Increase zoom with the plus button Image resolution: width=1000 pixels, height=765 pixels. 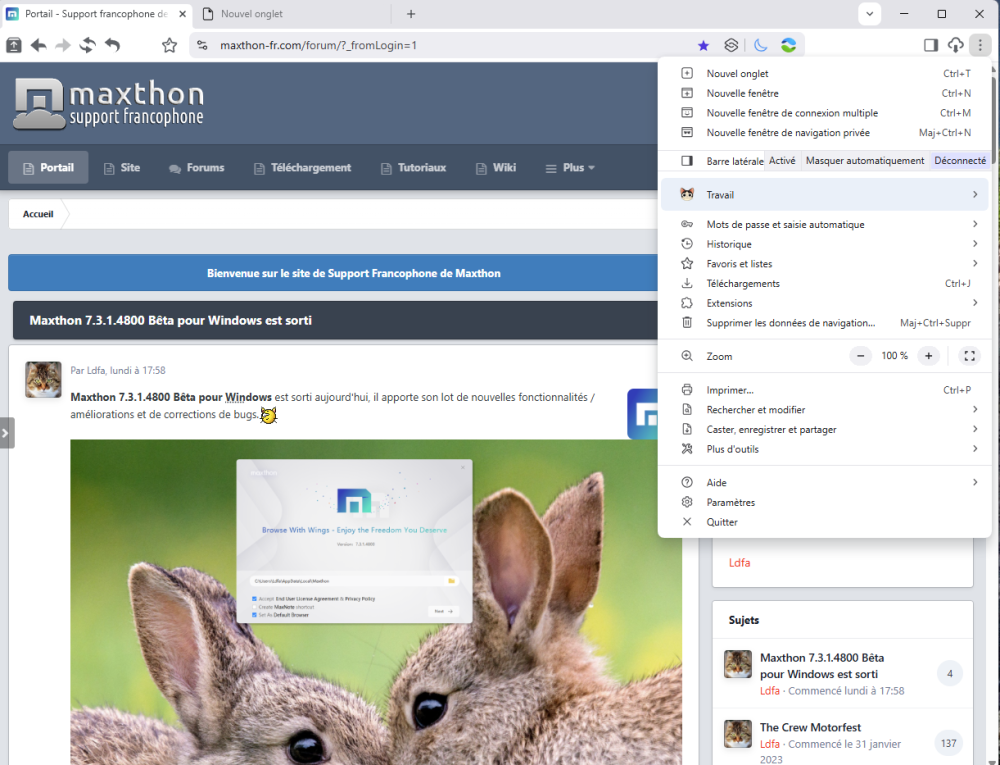click(x=928, y=356)
